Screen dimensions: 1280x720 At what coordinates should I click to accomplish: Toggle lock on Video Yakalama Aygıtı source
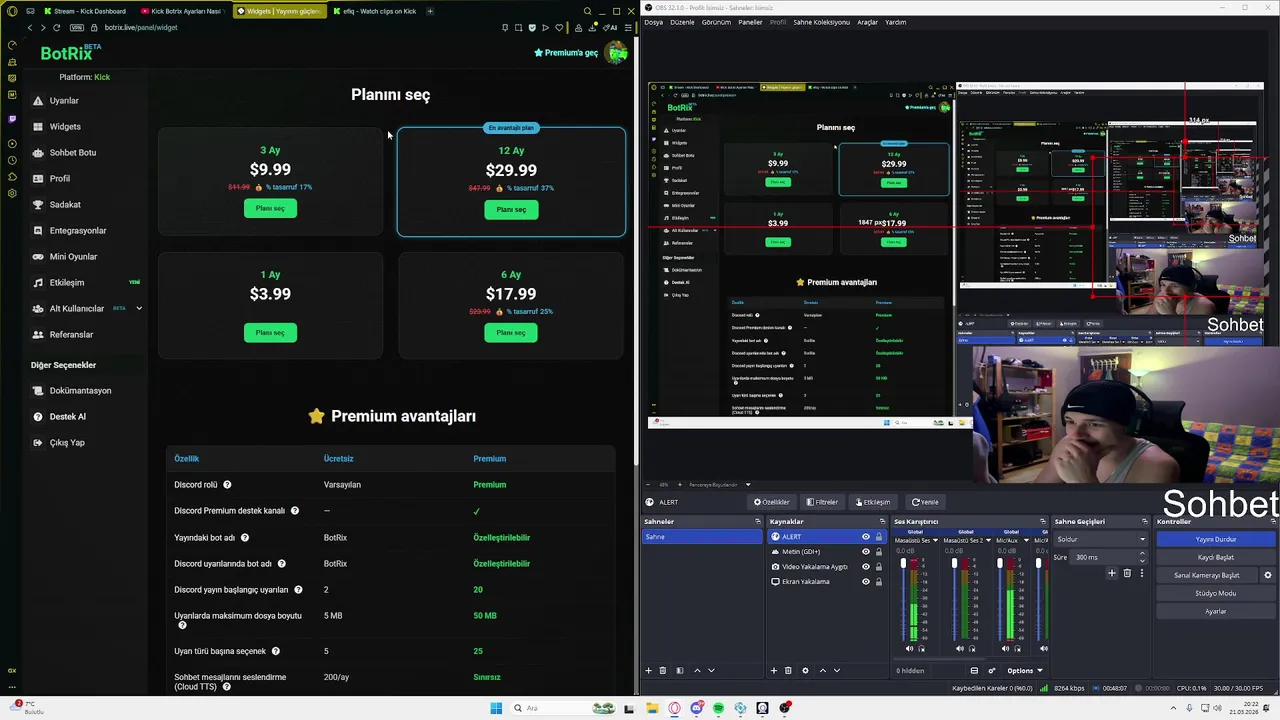(879, 567)
